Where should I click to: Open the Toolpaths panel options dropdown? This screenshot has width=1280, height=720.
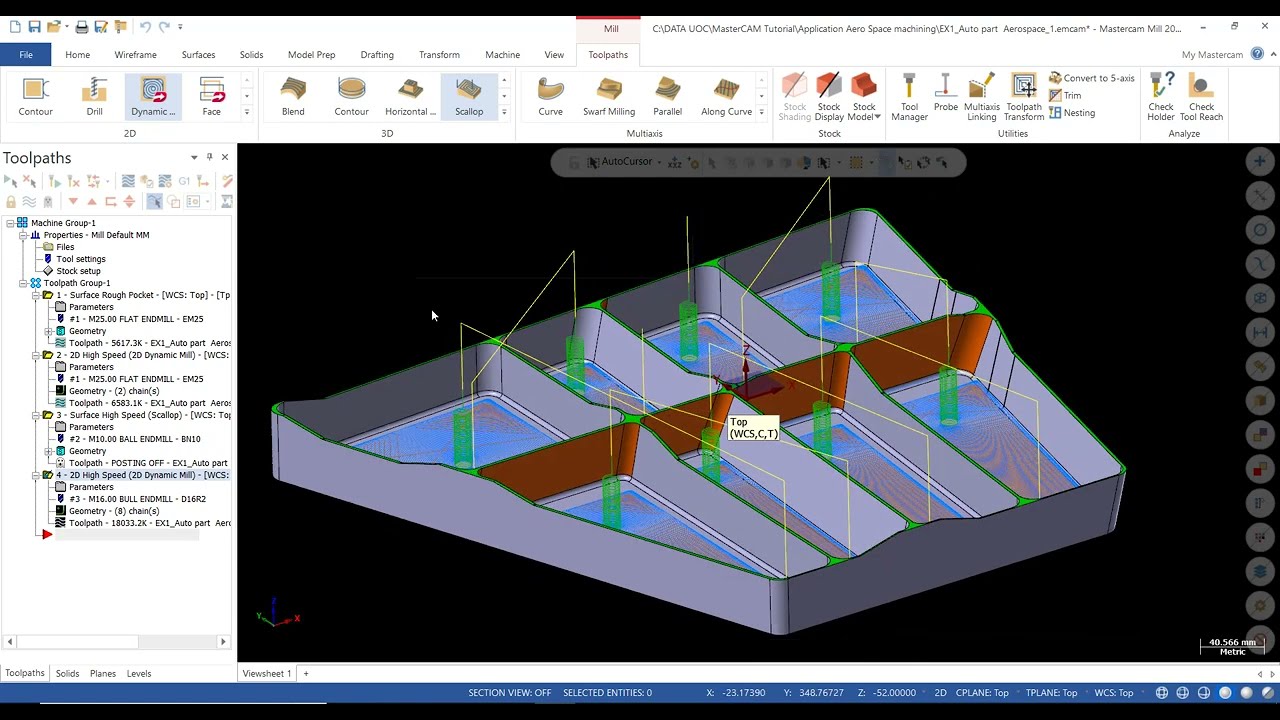[194, 157]
